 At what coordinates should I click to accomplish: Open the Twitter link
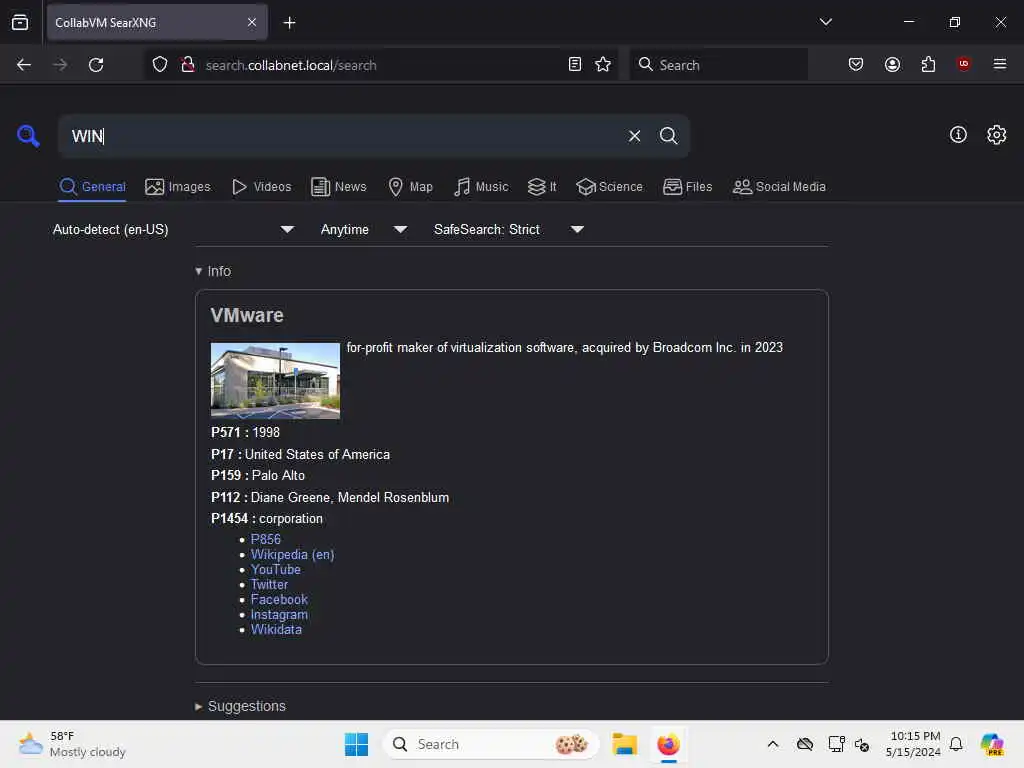269,584
